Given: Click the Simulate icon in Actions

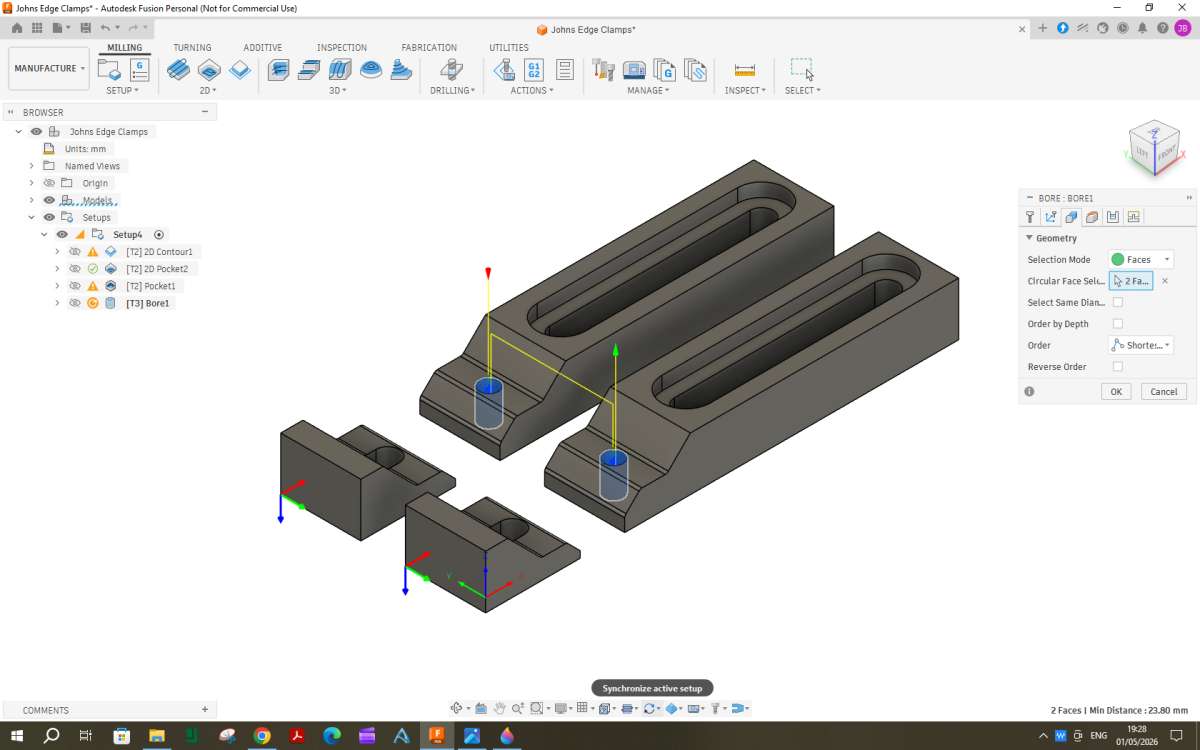Looking at the screenshot, I should (x=504, y=70).
